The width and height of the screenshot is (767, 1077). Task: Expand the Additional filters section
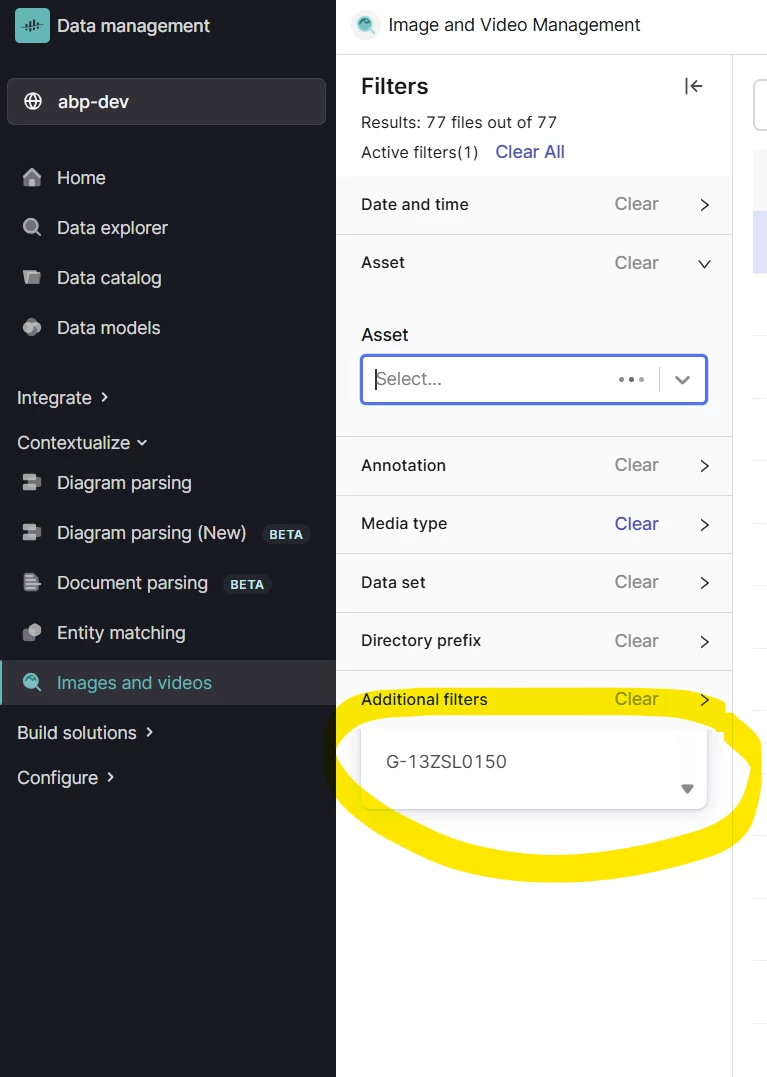click(704, 700)
